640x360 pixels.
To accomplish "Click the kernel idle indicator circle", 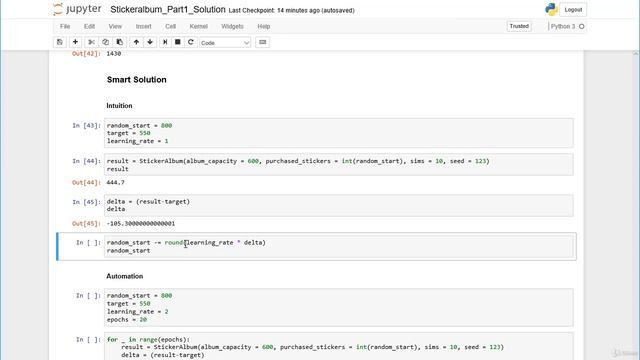I will tap(582, 27).
